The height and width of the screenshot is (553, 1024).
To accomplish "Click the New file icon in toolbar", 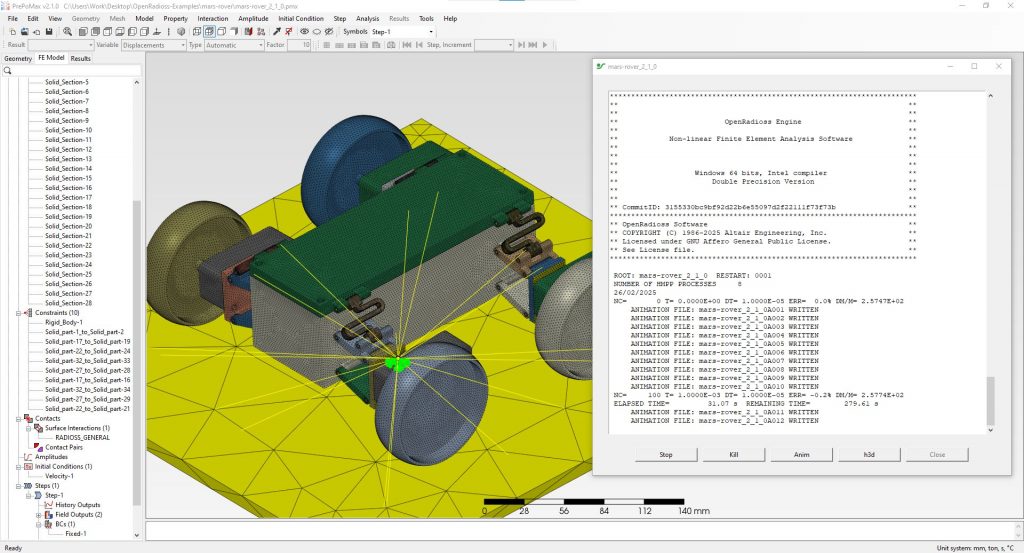I will 13,31.
